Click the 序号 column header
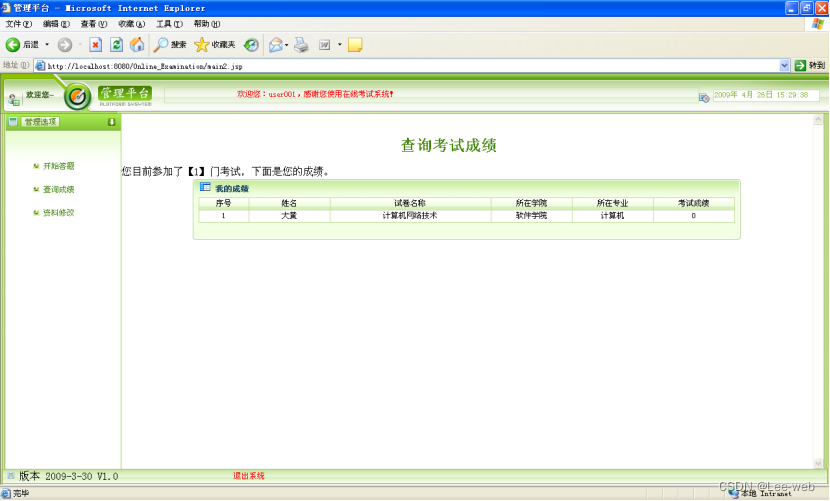This screenshot has width=830, height=501. pyautogui.click(x=223, y=203)
